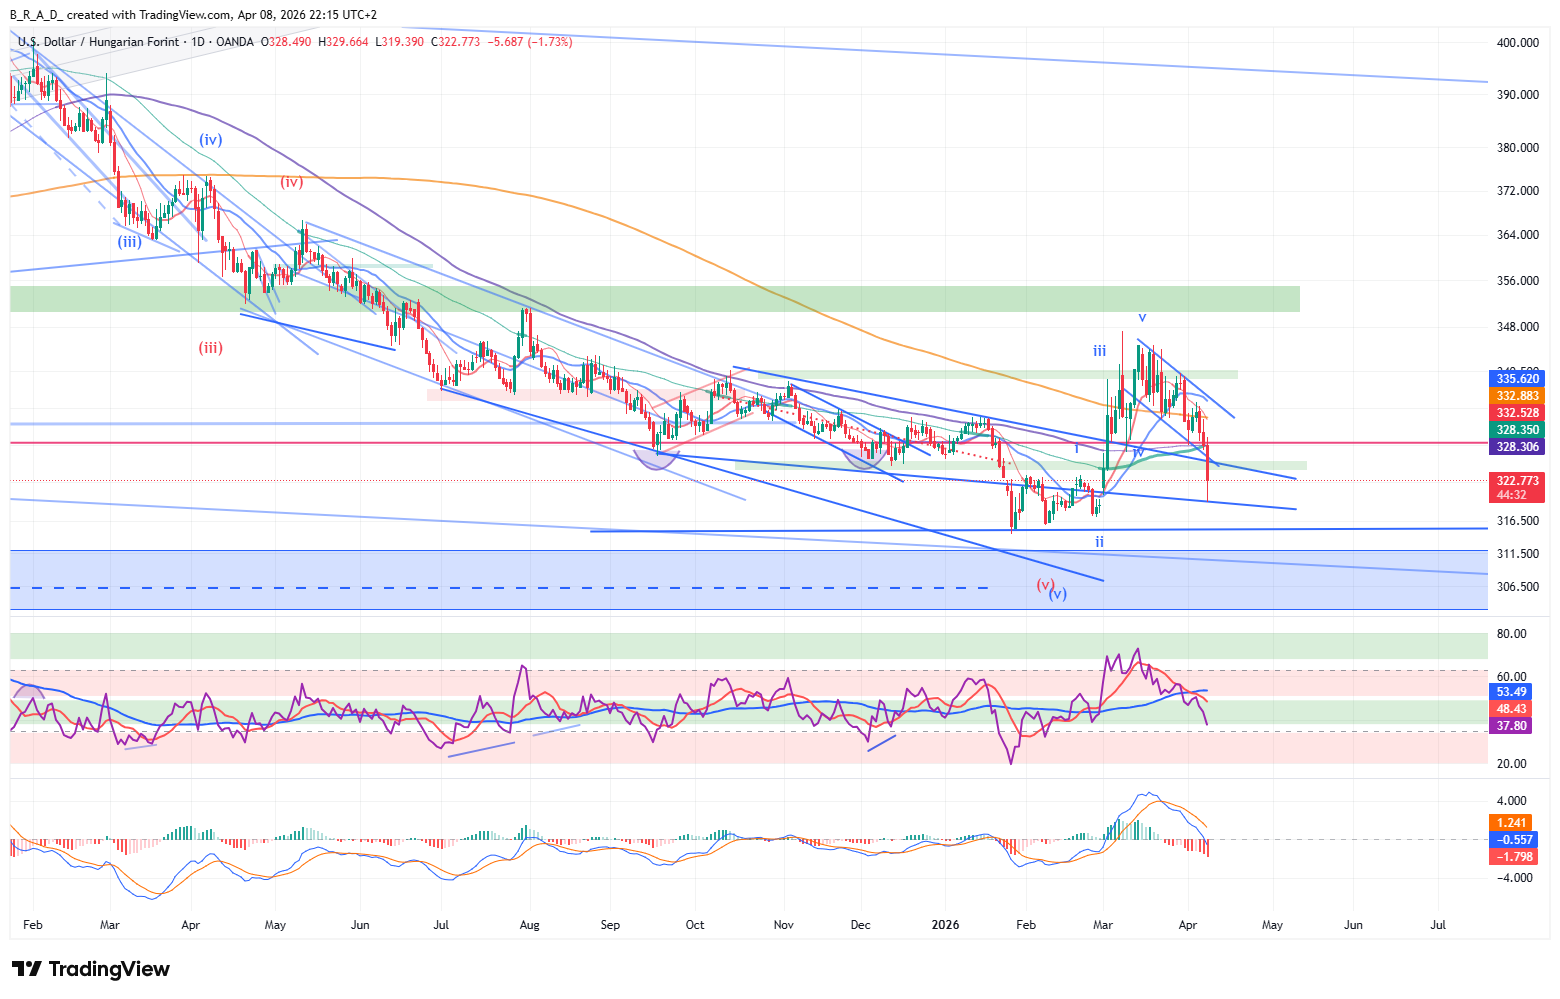Click the red (iv) wave label
1560x999 pixels.
coord(291,182)
